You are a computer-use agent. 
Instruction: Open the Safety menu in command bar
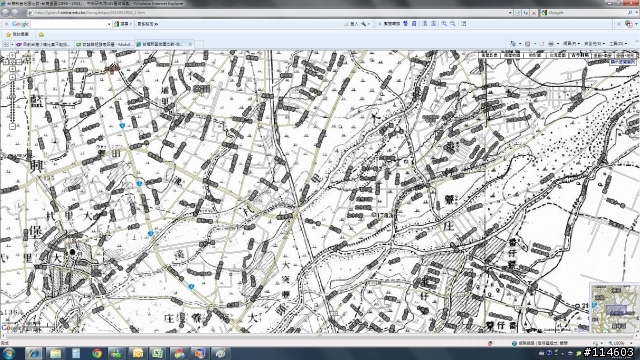click(594, 43)
